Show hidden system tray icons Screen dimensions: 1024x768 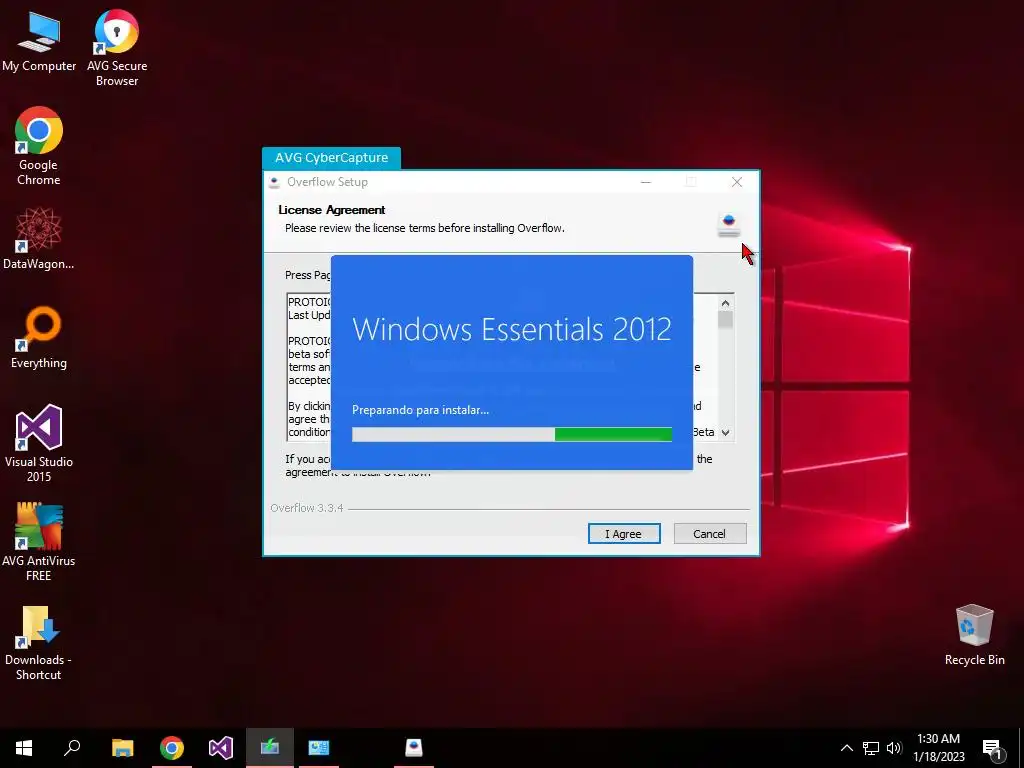(846, 748)
